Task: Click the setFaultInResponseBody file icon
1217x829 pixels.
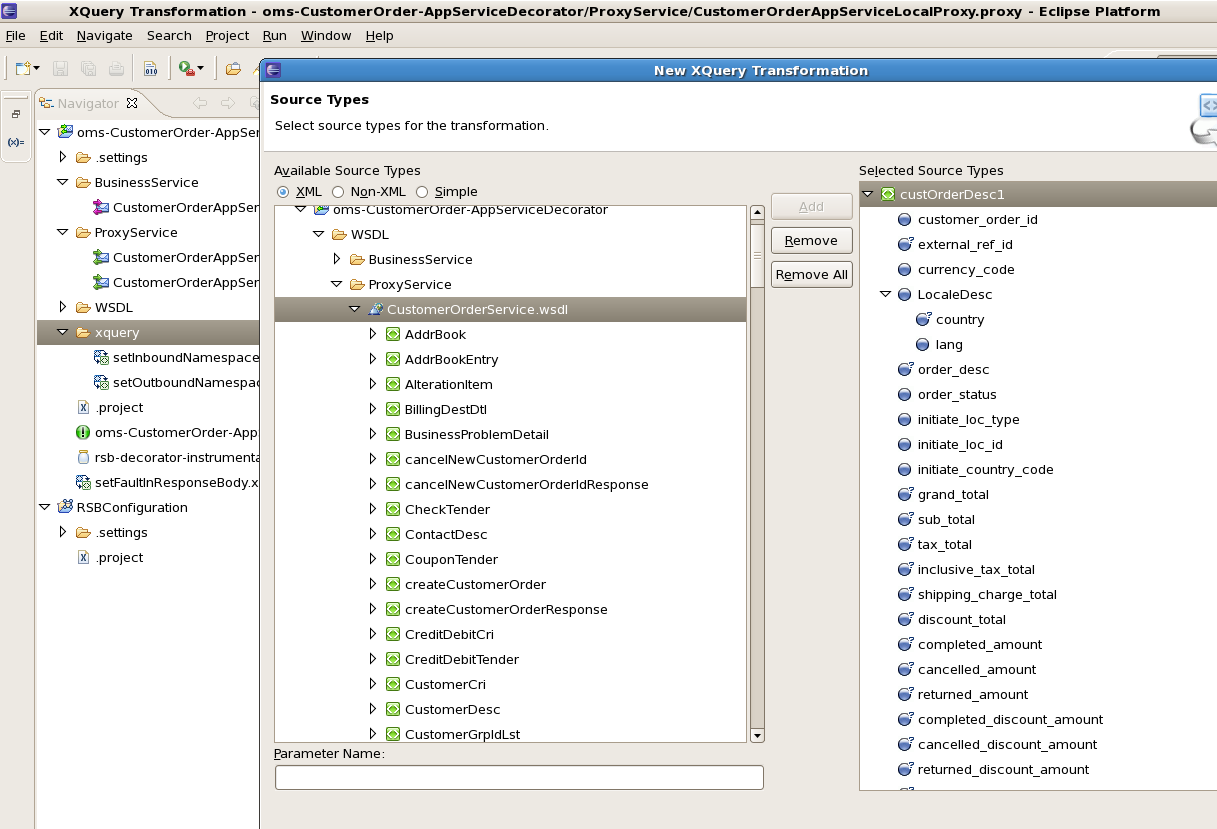Action: (83, 482)
